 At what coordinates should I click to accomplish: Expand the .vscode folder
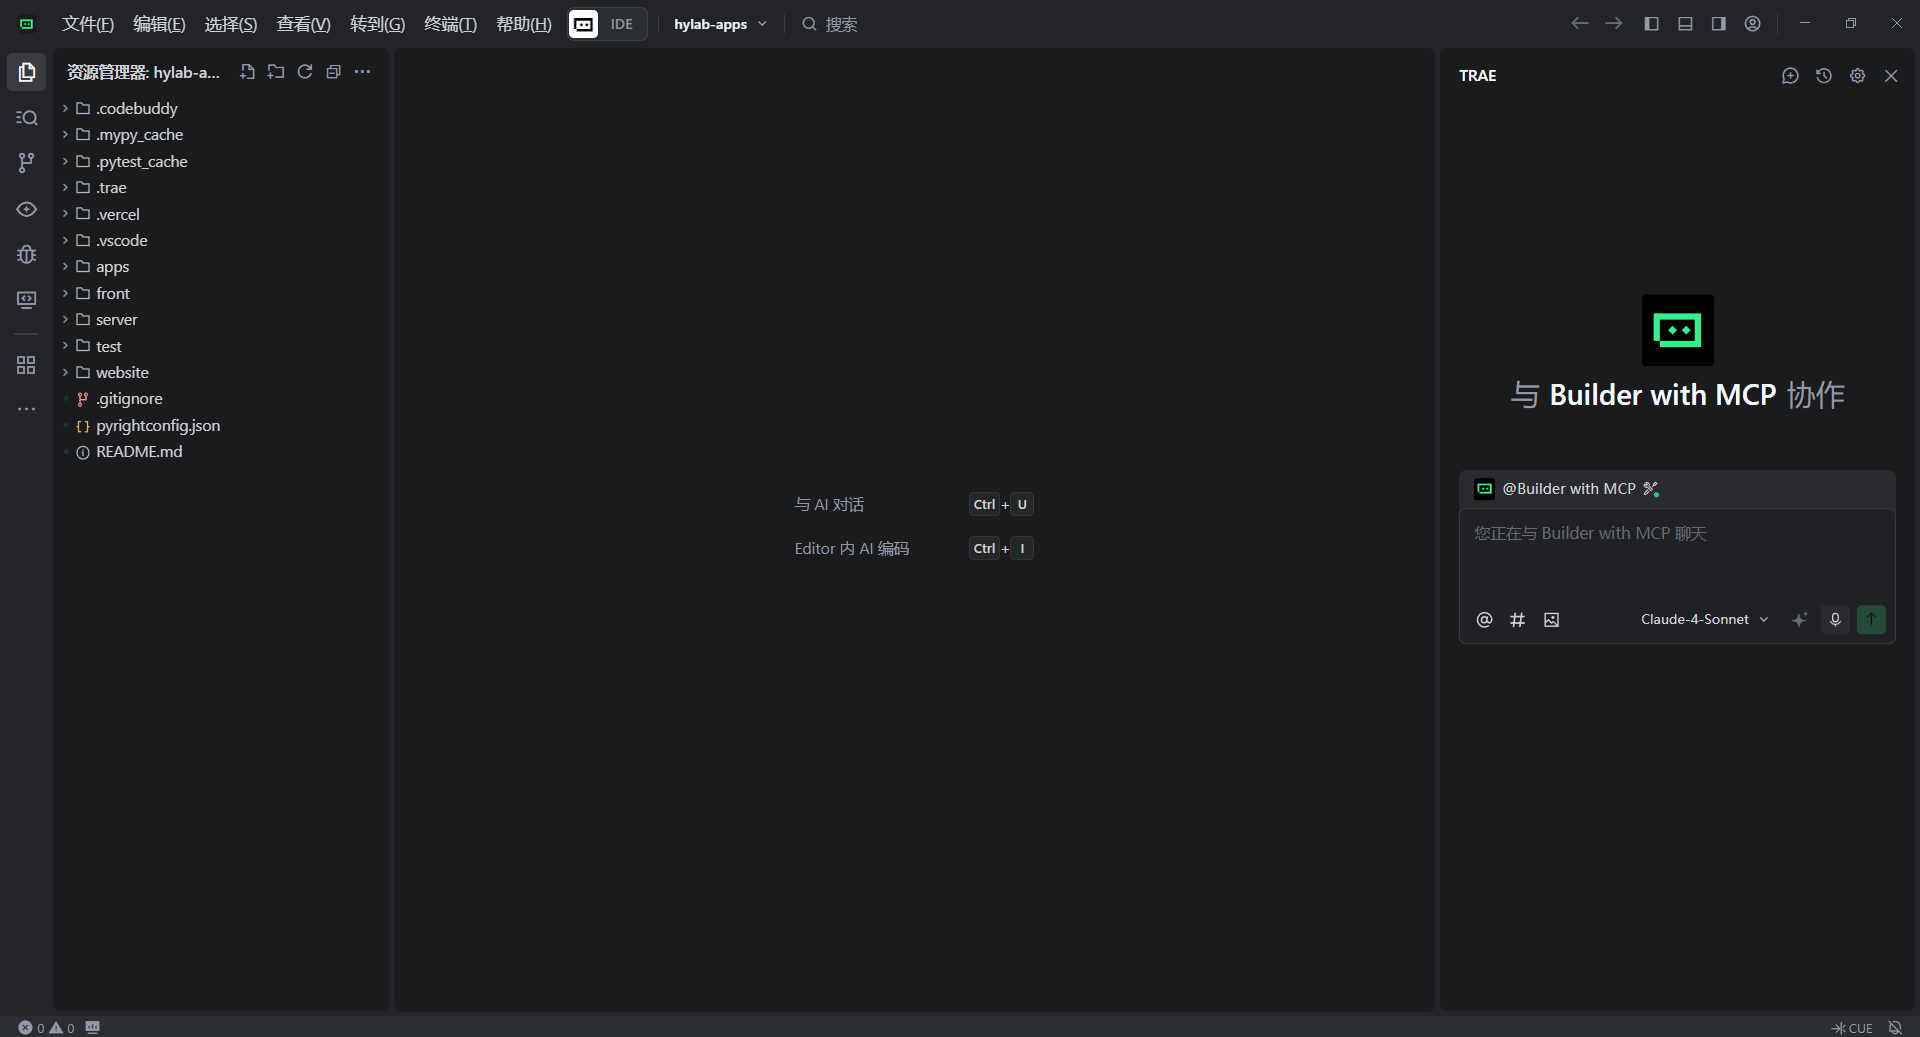(220, 241)
